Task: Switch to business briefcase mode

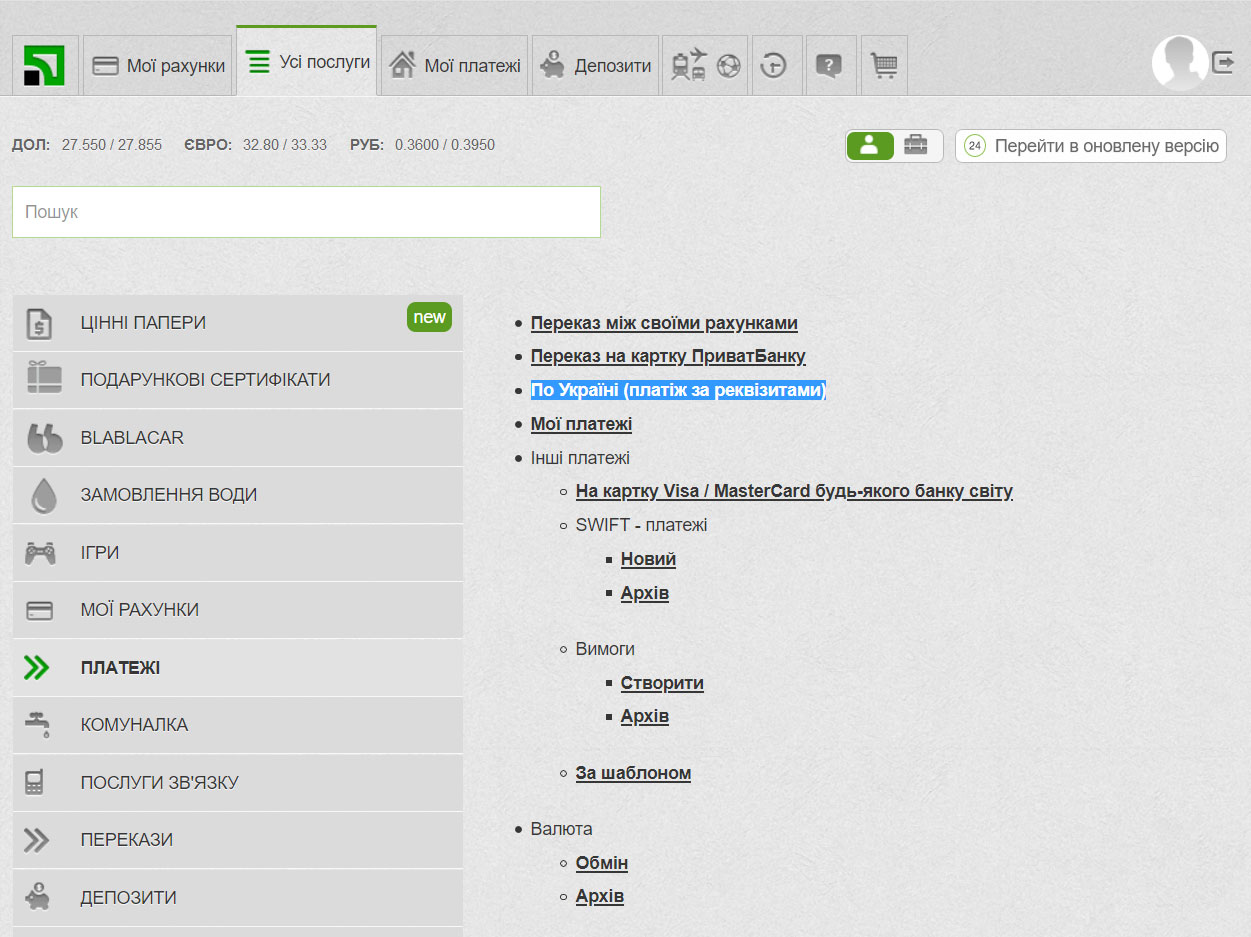Action: (x=915, y=146)
